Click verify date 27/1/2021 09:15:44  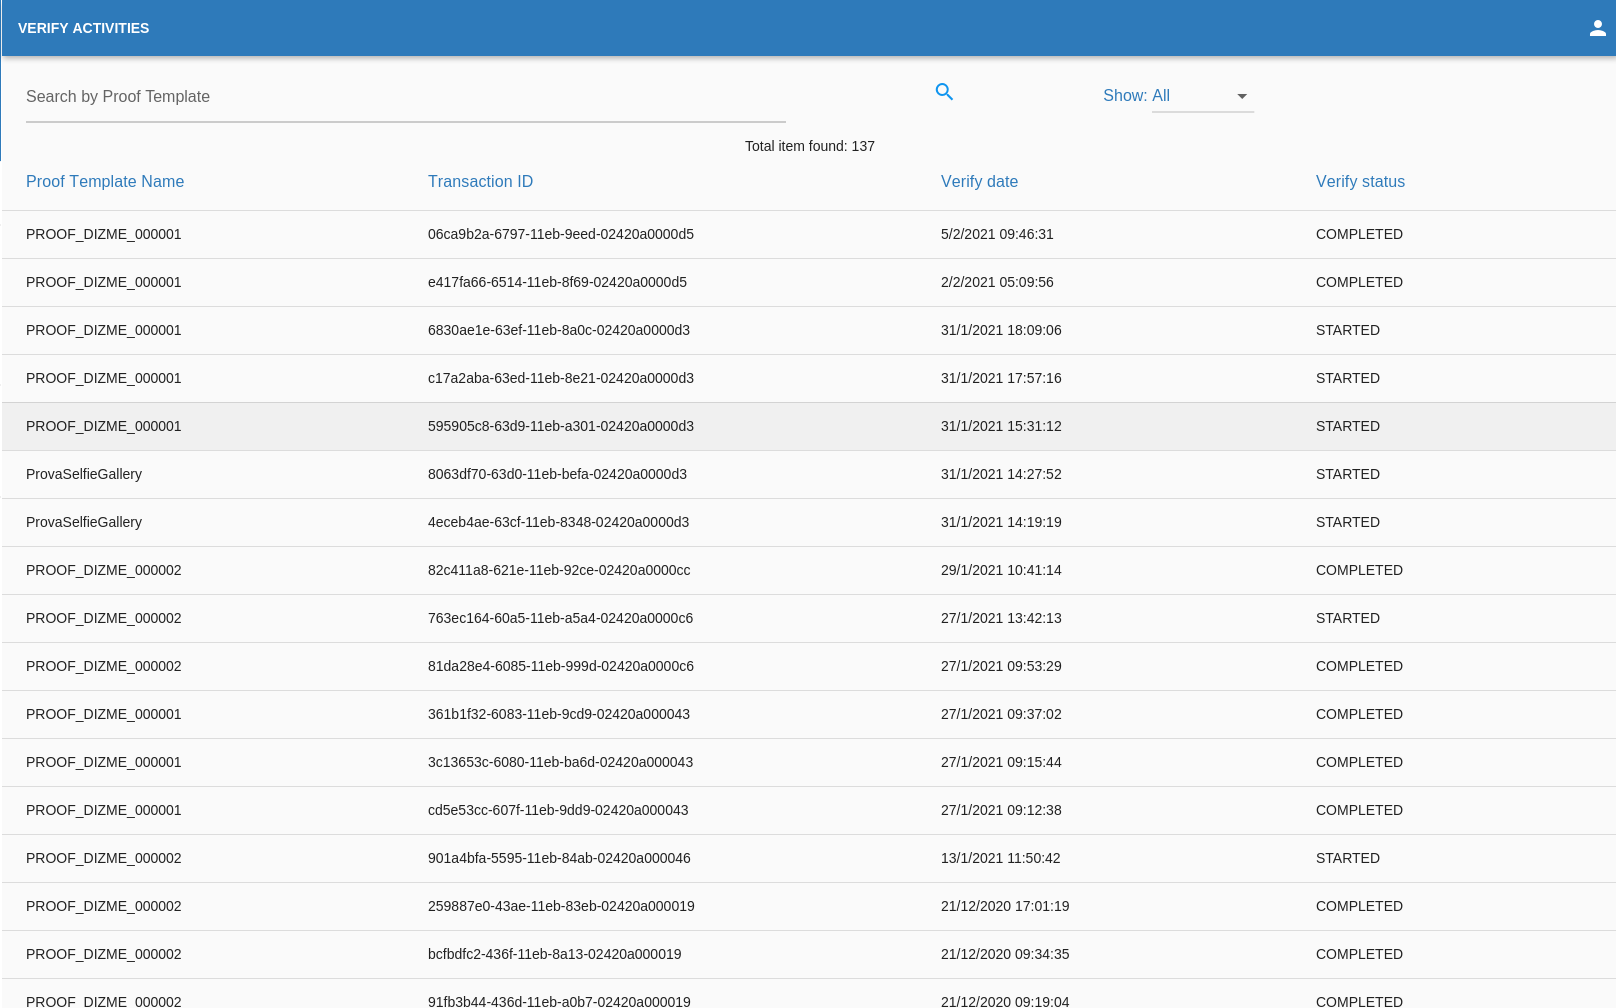[x=1001, y=762]
